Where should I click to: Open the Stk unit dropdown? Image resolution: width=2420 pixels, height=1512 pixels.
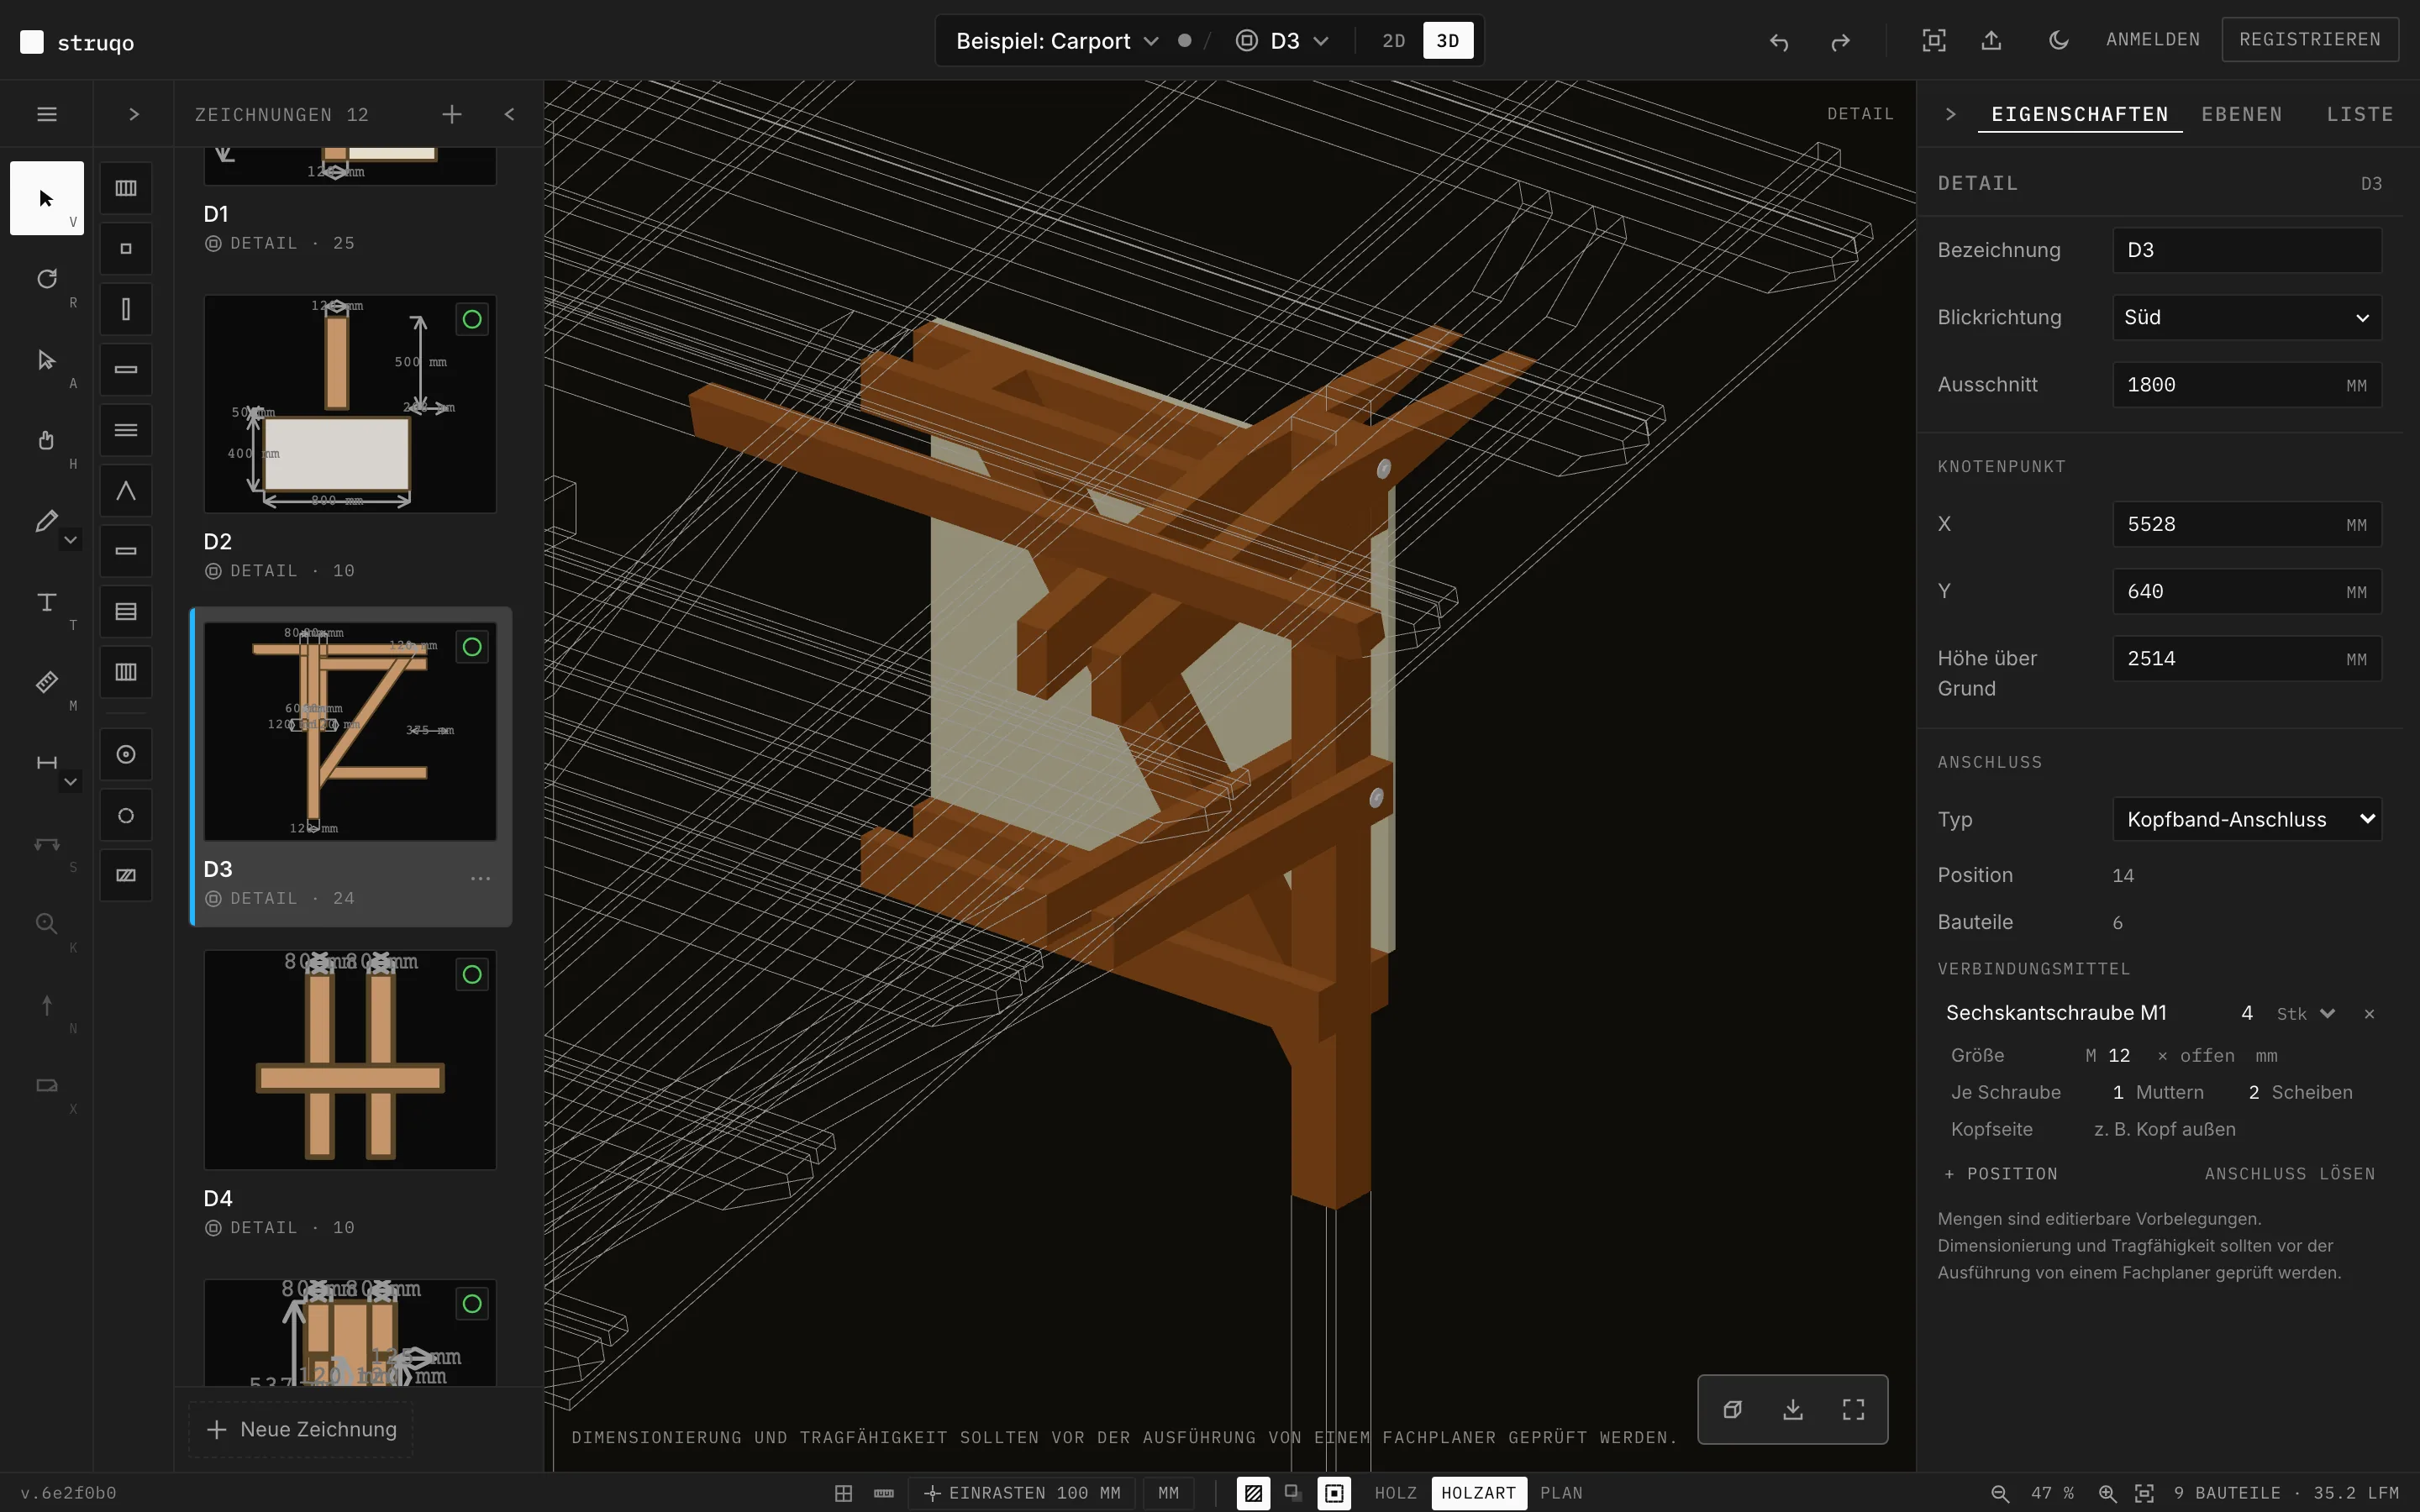(x=2305, y=1013)
